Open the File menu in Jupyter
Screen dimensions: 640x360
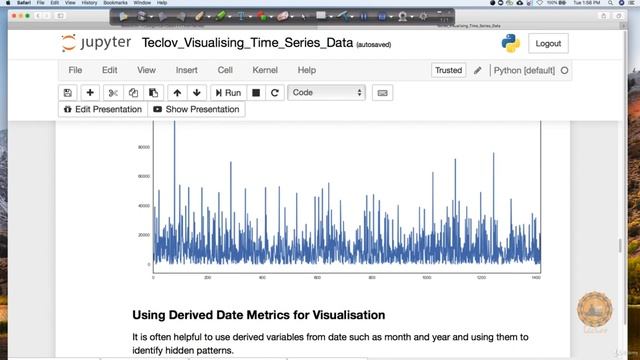pos(75,70)
